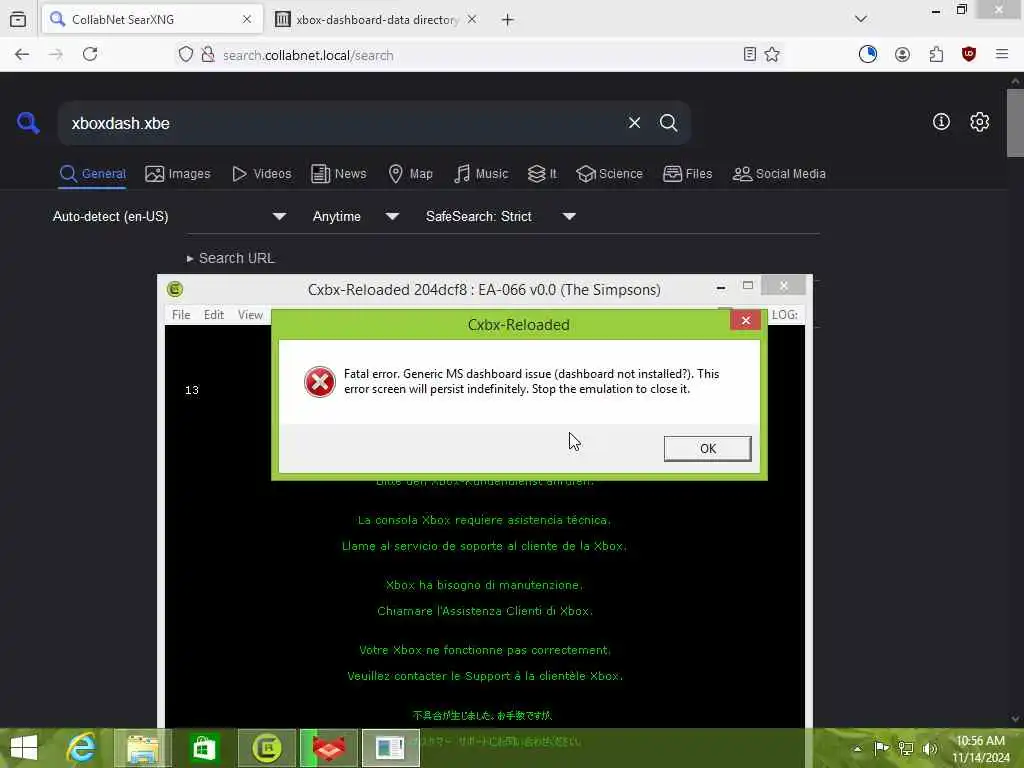Open the Firefox account icon

pyautogui.click(x=903, y=54)
